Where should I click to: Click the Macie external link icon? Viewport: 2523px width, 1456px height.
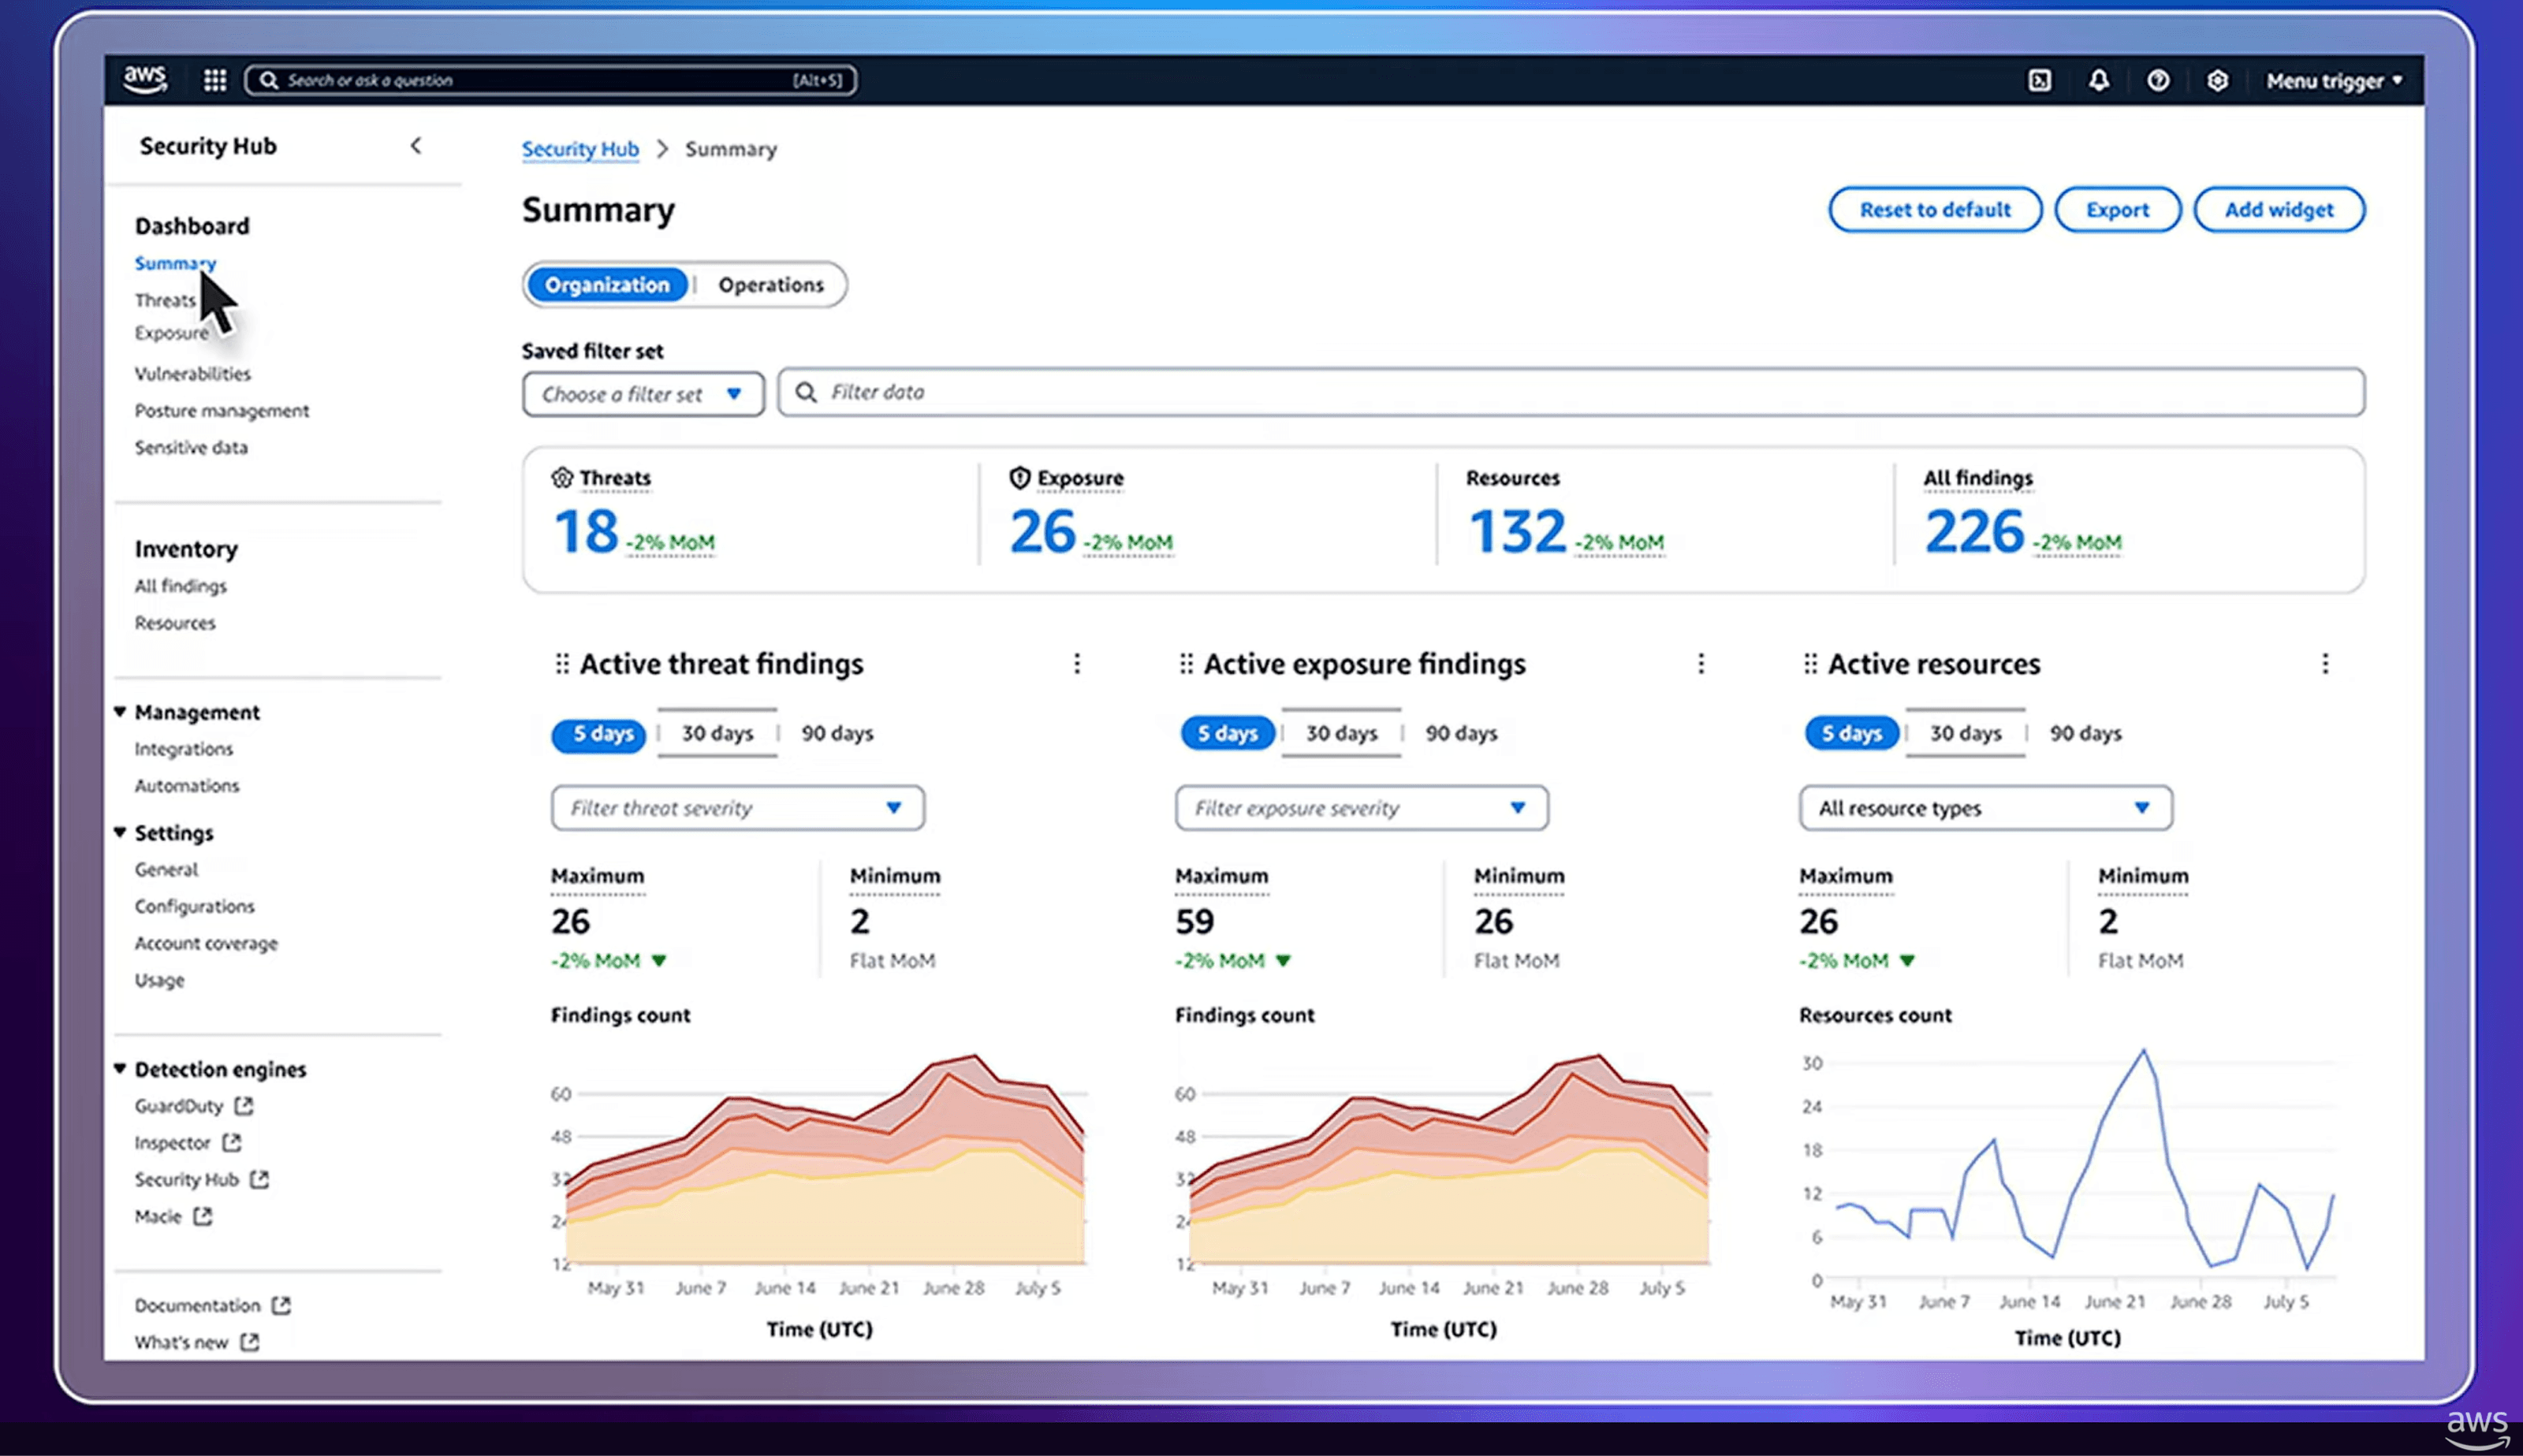tap(203, 1215)
